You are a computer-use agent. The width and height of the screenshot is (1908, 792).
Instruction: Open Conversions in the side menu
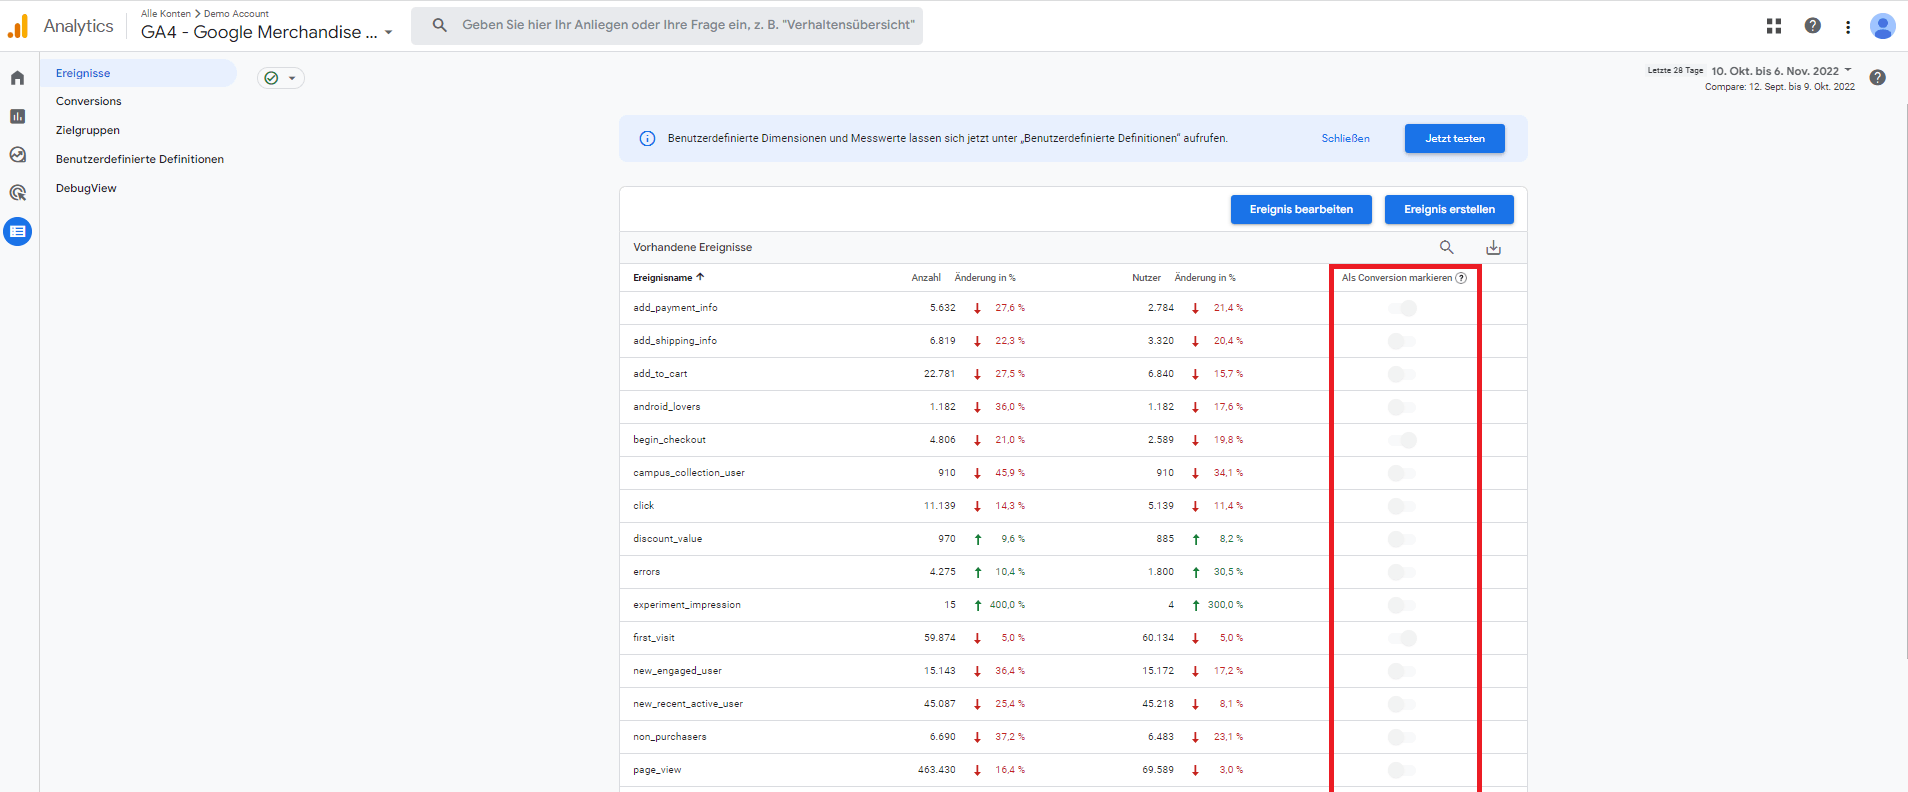coord(88,101)
